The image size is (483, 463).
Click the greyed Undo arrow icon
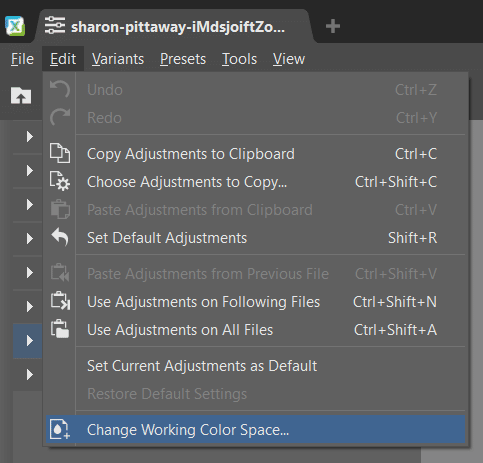tap(60, 89)
